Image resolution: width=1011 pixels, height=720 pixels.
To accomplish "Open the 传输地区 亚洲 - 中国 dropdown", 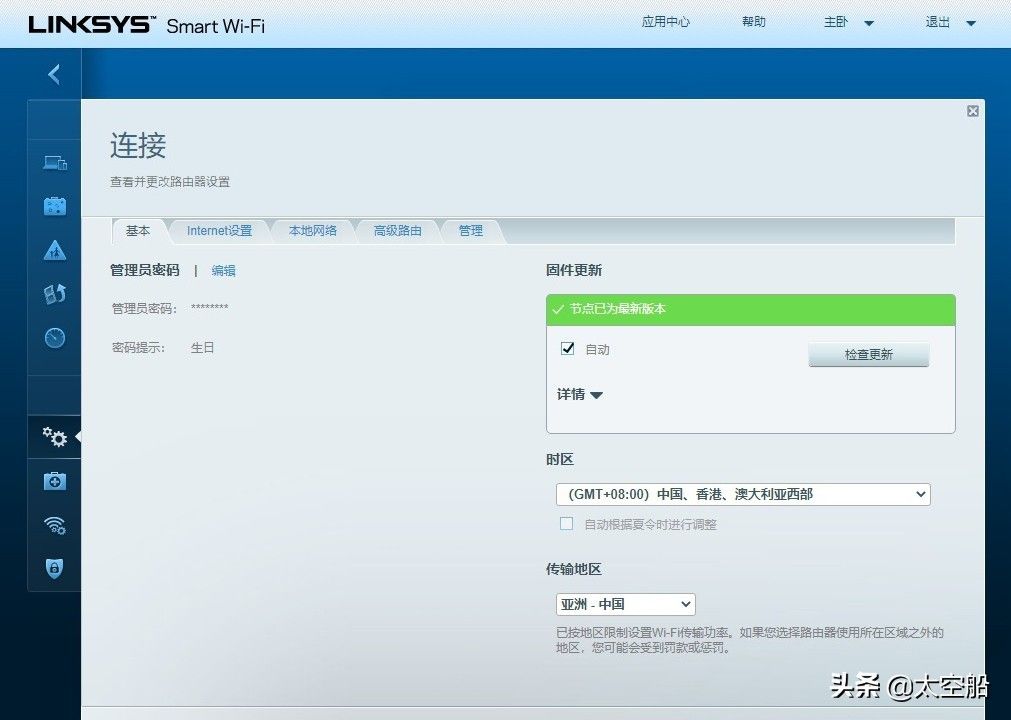I will (625, 604).
